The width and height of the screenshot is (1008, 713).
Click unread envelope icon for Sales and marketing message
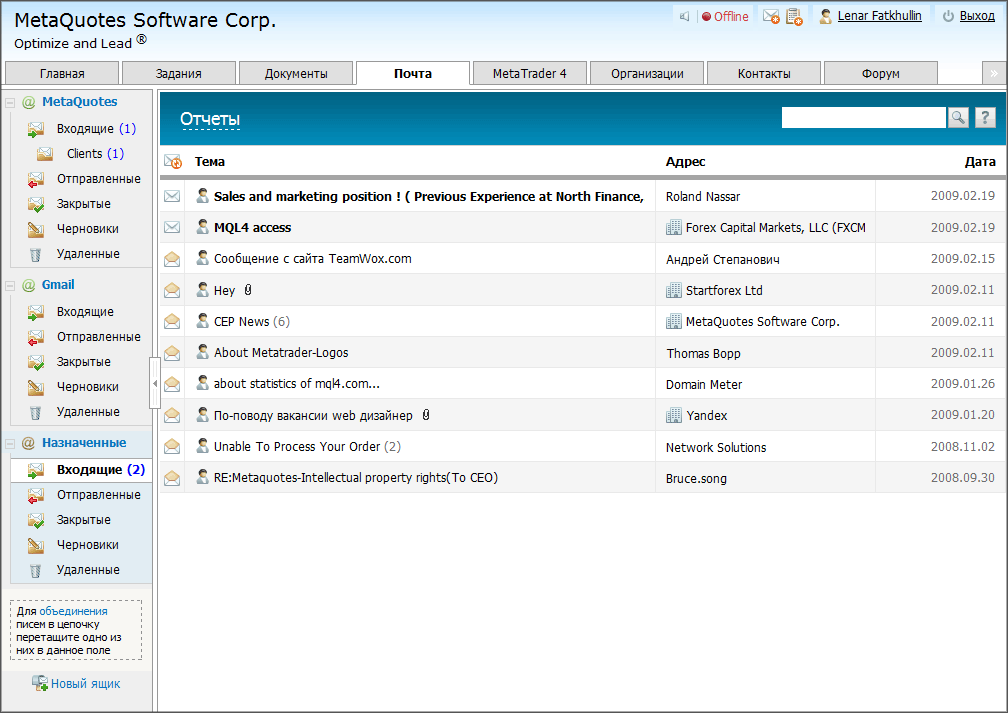[x=172, y=196]
